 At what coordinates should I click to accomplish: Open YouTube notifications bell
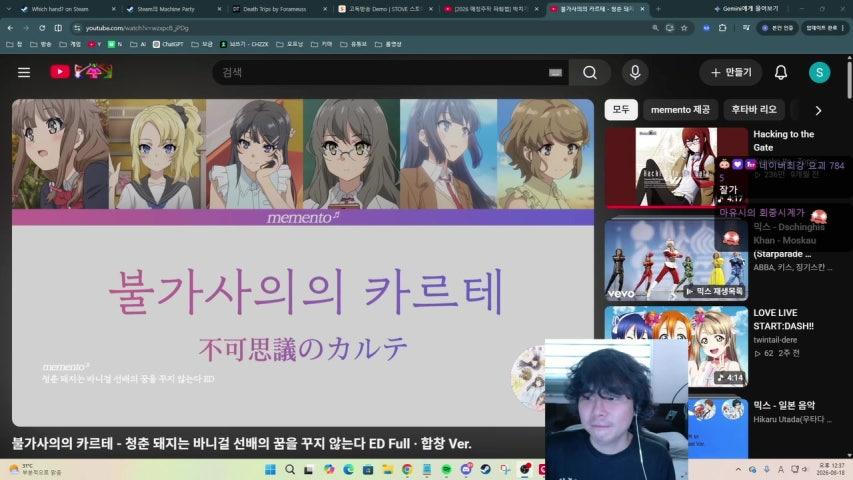(781, 72)
